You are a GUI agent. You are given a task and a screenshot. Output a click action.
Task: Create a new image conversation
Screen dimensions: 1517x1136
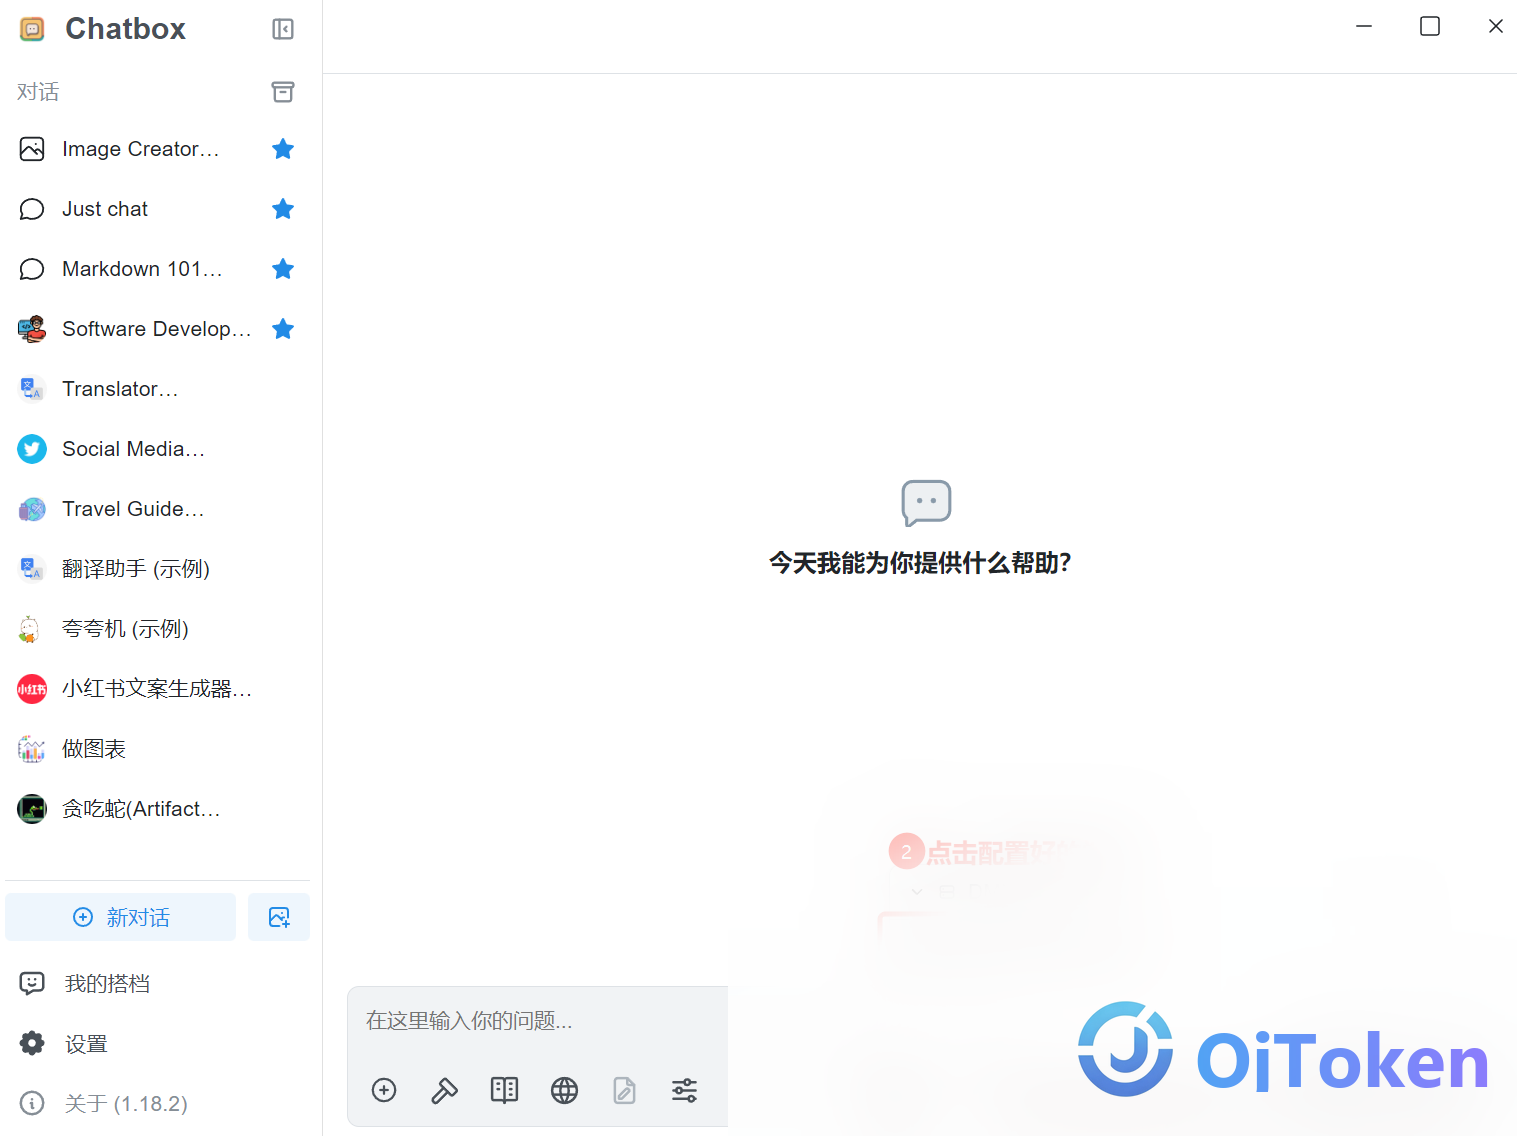pyautogui.click(x=279, y=917)
